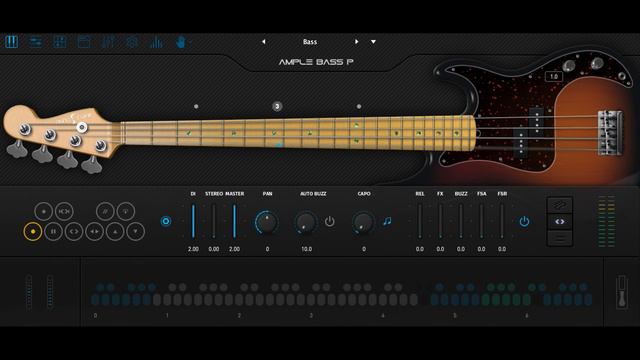
Task: Select the top fingering mode button in stack
Action: click(560, 205)
